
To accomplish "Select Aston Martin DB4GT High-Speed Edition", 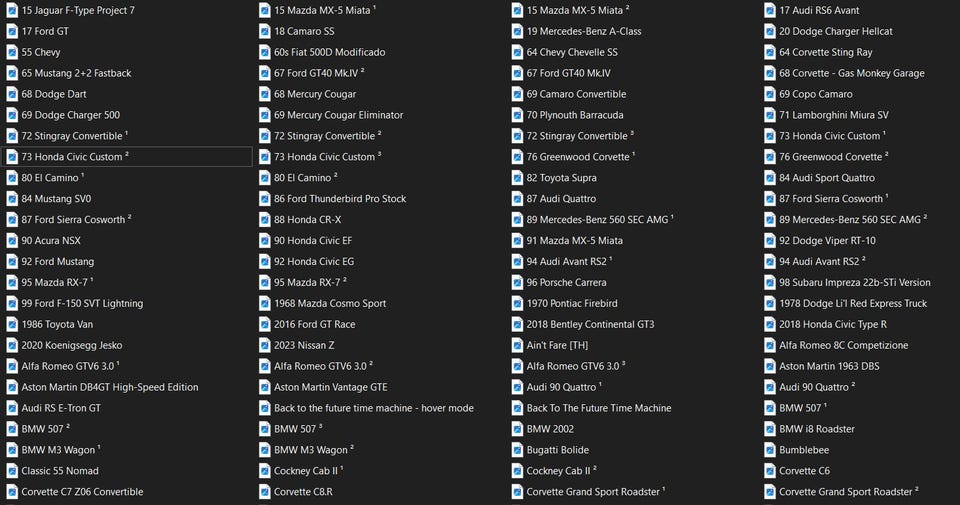I will coord(110,387).
